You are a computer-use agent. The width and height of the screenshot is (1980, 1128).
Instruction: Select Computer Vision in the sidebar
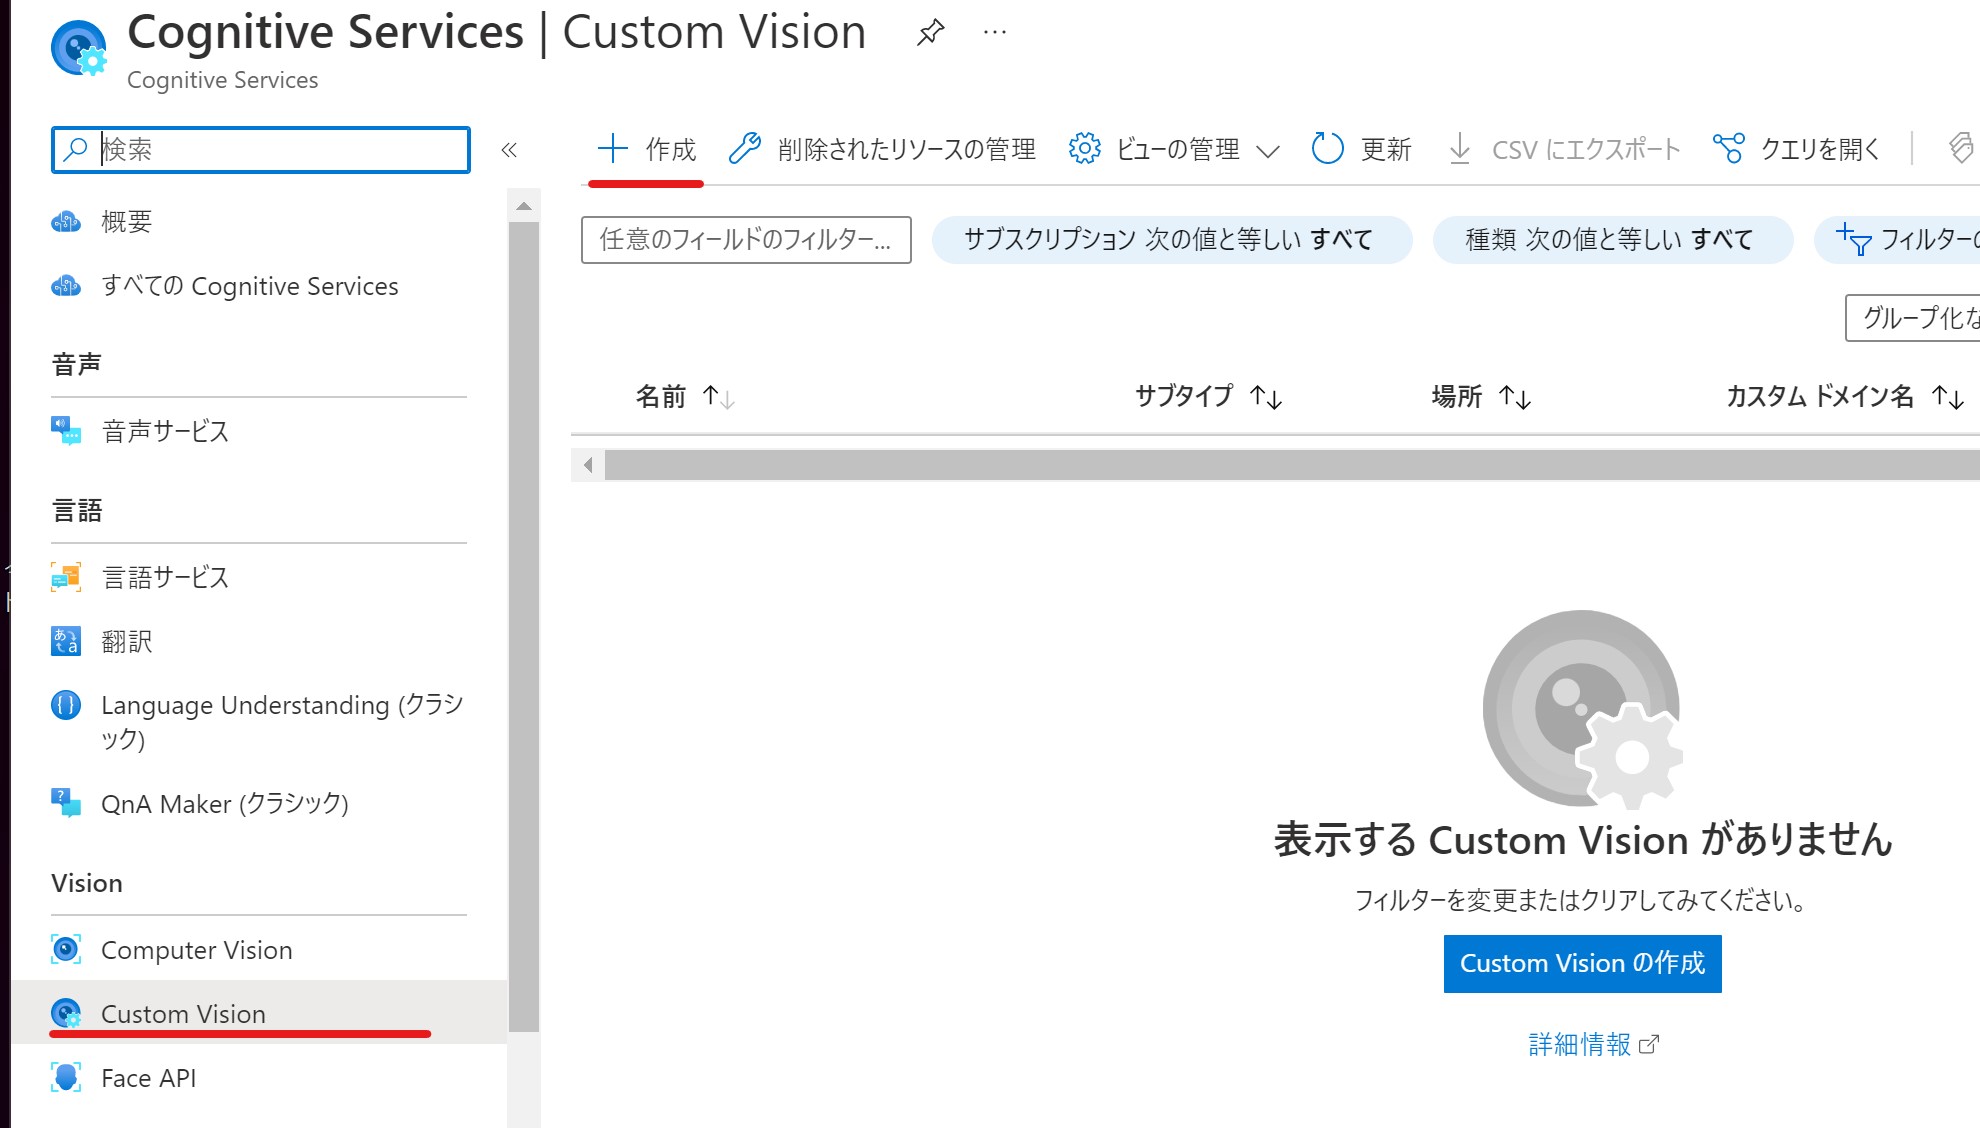(x=259, y=950)
